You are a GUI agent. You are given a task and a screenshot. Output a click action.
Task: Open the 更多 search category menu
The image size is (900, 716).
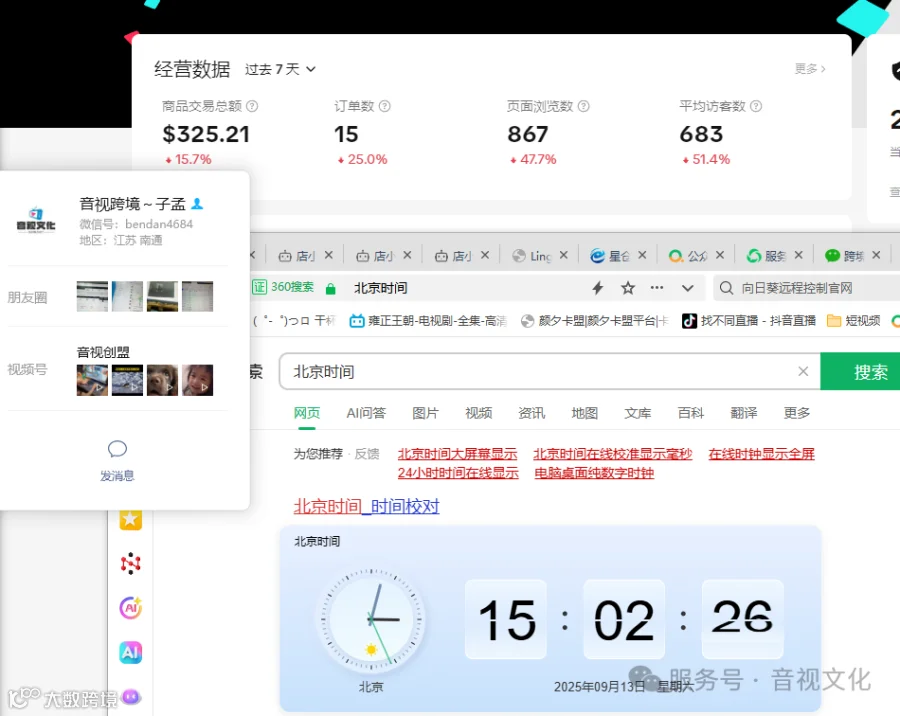pyautogui.click(x=797, y=413)
